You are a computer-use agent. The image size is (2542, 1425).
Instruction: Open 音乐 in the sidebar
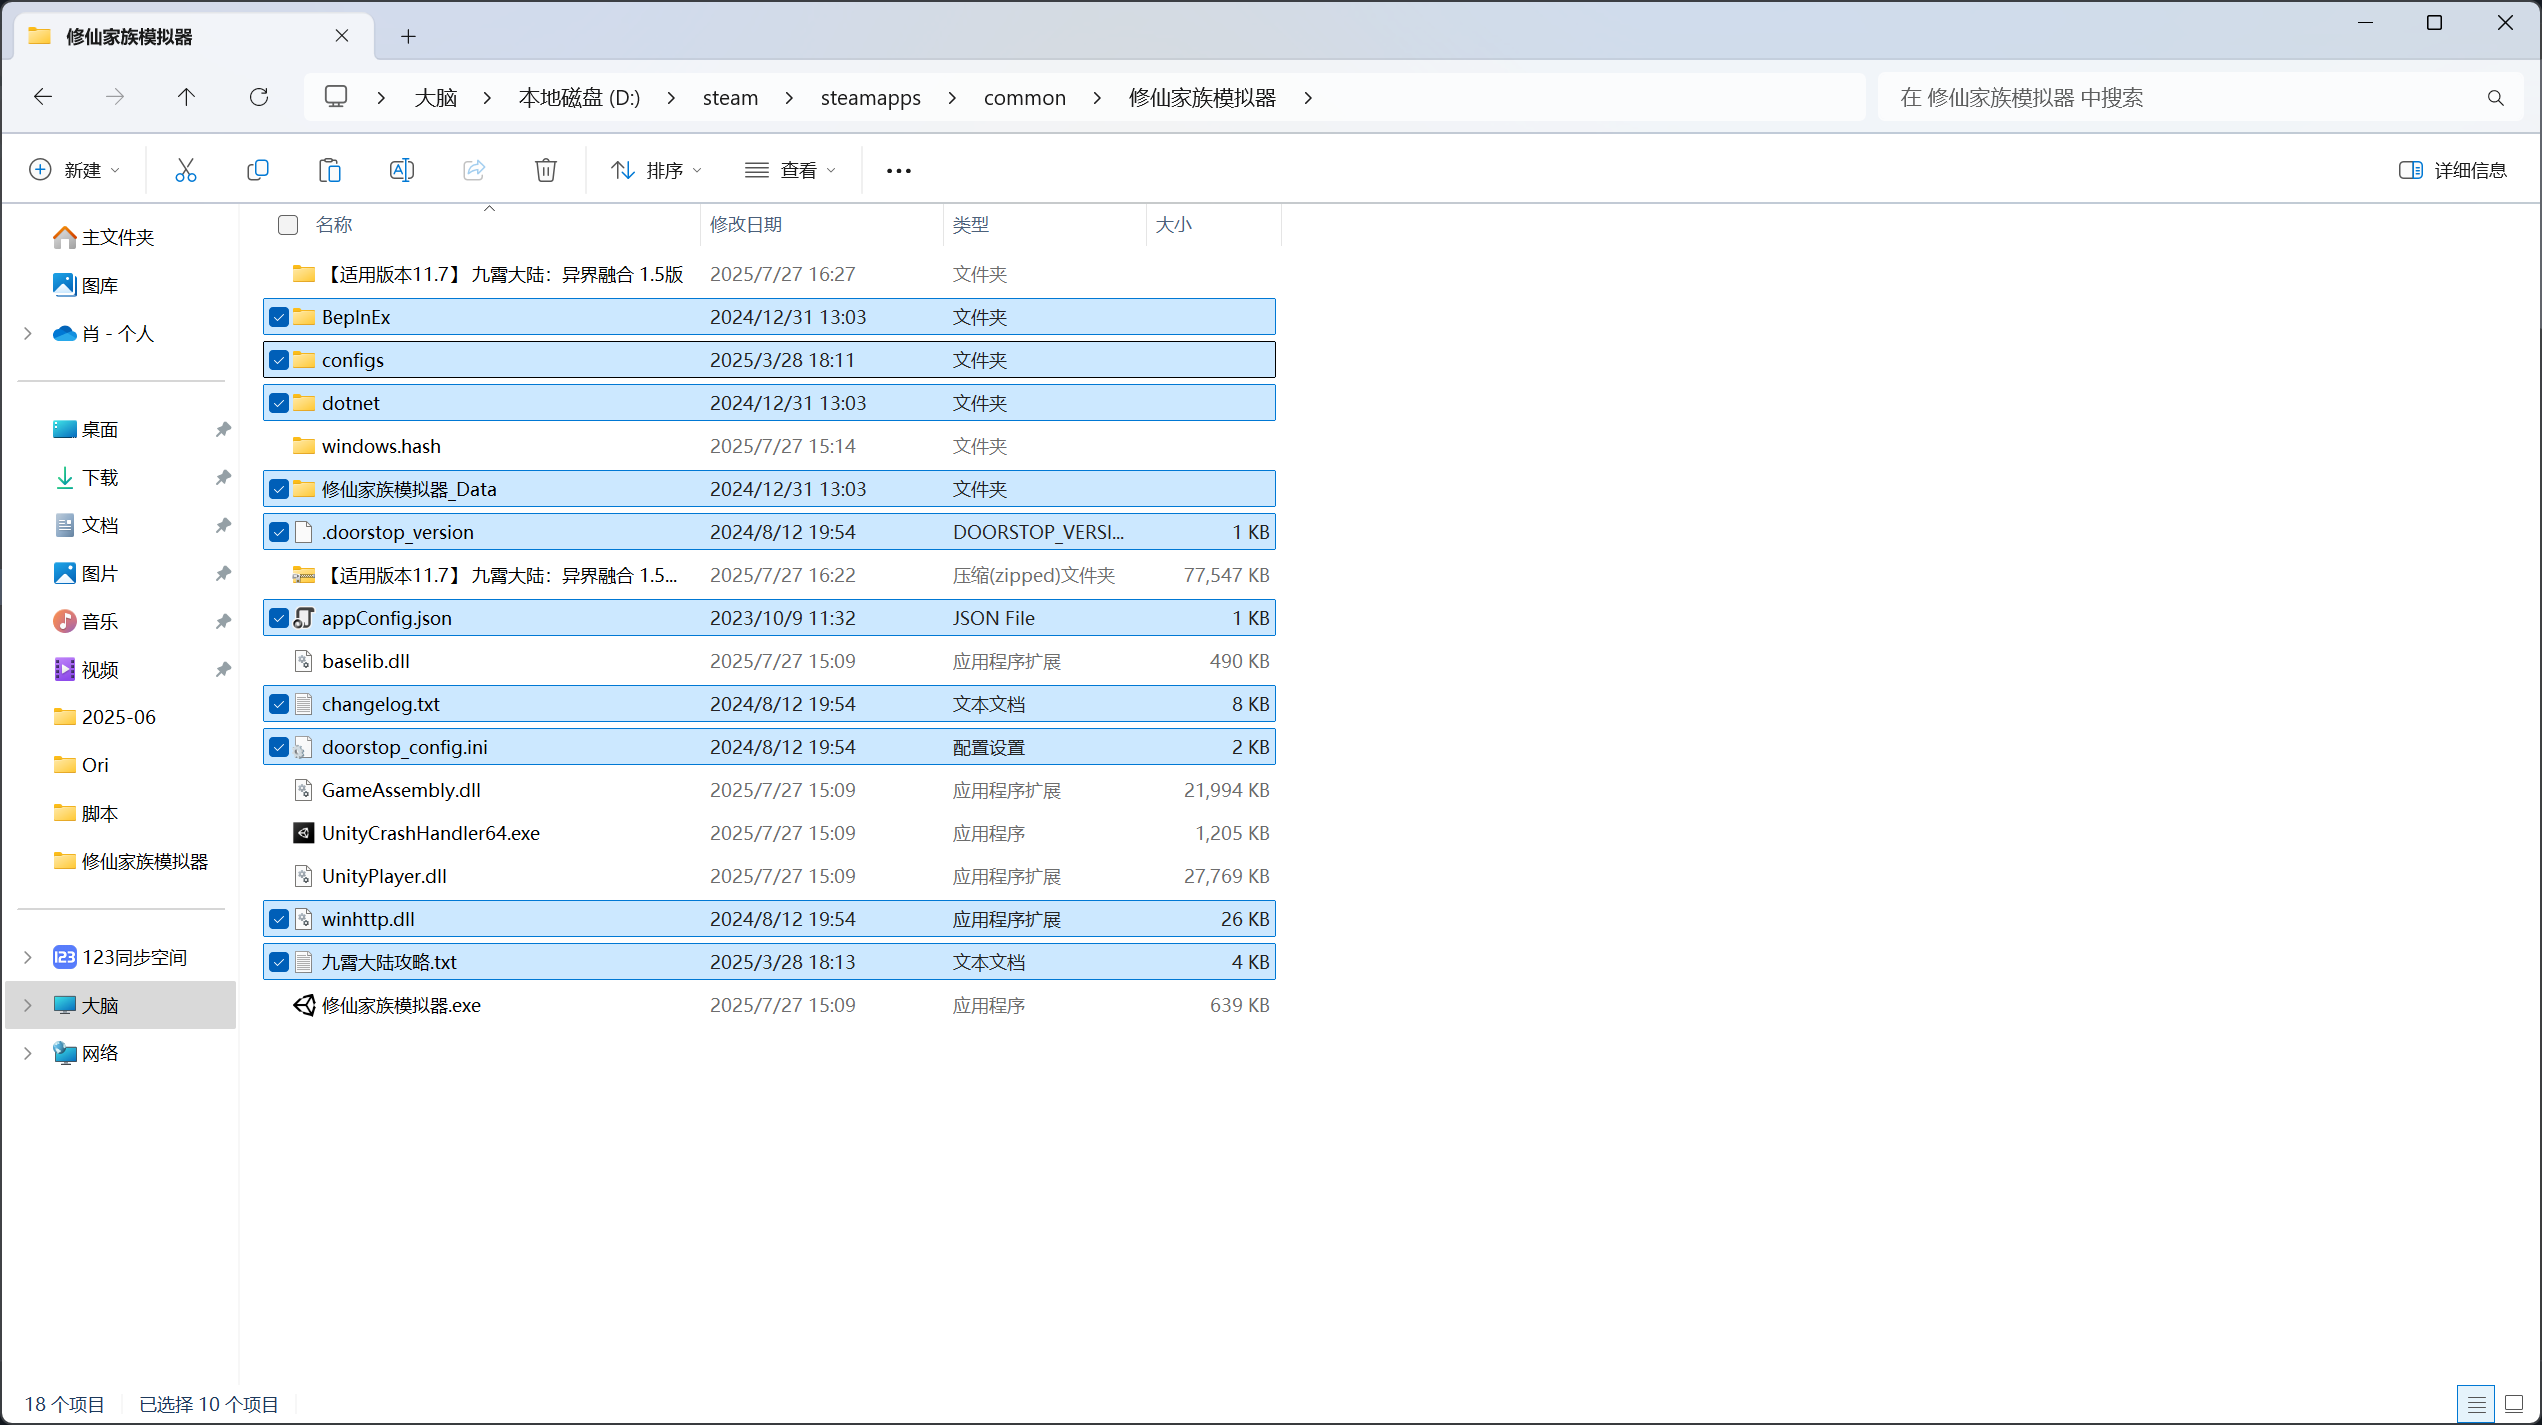(86, 621)
